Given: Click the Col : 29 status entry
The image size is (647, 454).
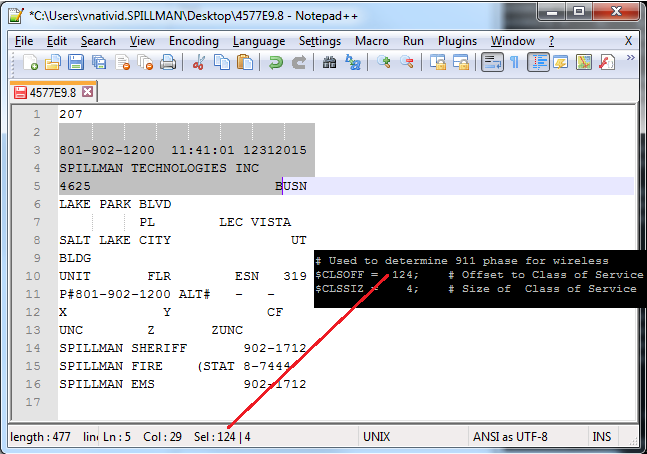Looking at the screenshot, I should [x=162, y=437].
